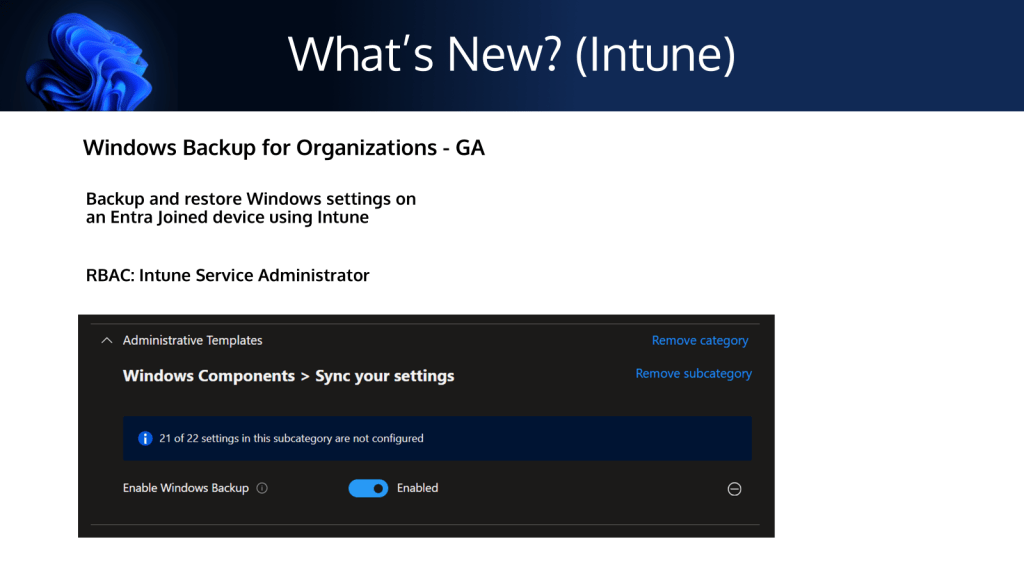Viewport: 1024px width, 576px height.
Task: Click the Sync your settings subcategory heading
Action: [x=384, y=376]
